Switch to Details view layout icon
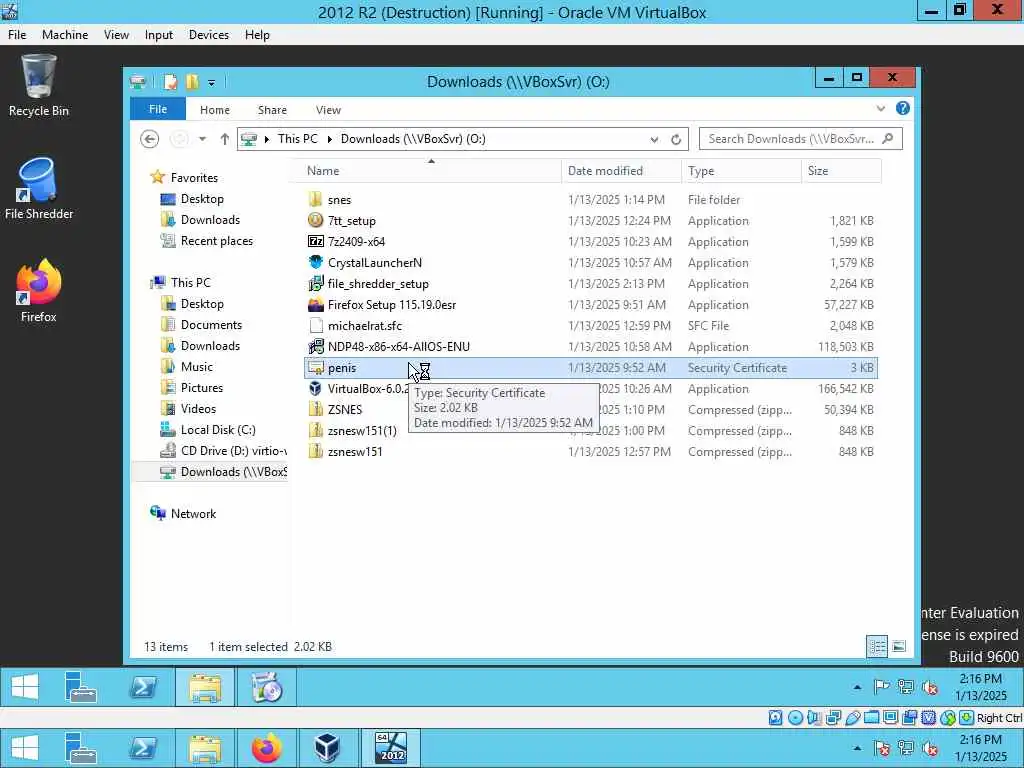Image resolution: width=1024 pixels, height=768 pixels. click(x=877, y=647)
